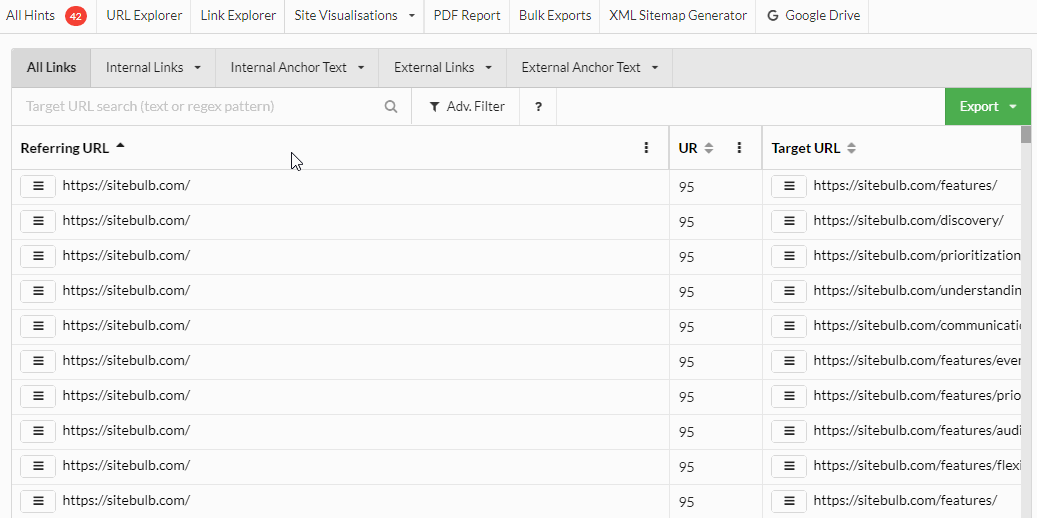
Task: Click the Target URL text sitebulb.com/communicatio
Action: point(917,325)
